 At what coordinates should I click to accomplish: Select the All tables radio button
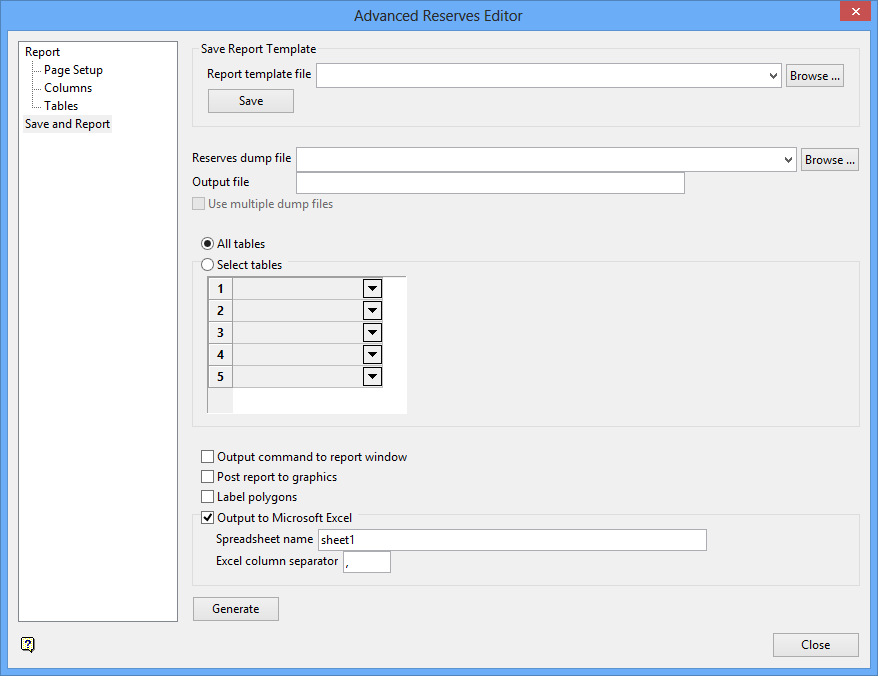point(208,243)
